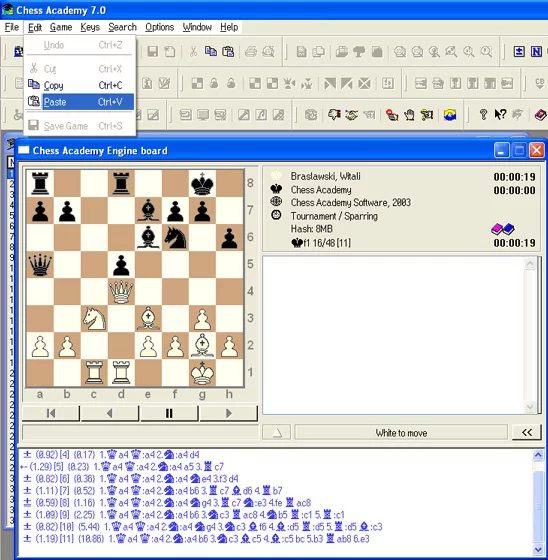Click the question mark help icon
Viewport: 548px width, 560px height.
coord(483,115)
